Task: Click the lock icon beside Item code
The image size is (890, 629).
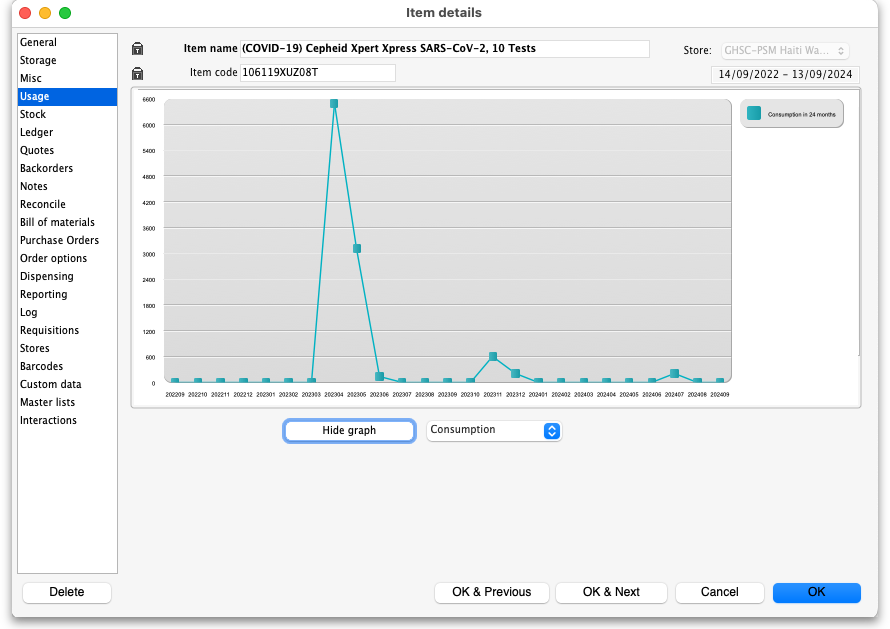Action: [x=137, y=73]
